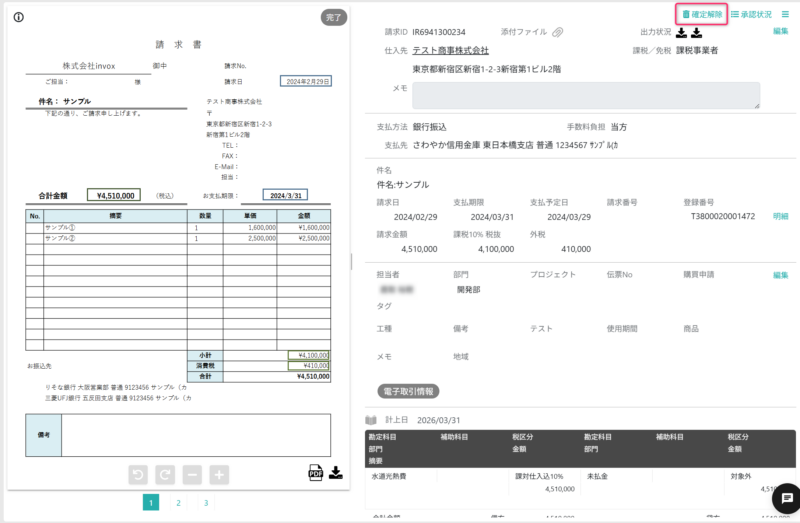Click 編集 next to 出力状況
Screen dimensions: 800x523
click(780, 31)
